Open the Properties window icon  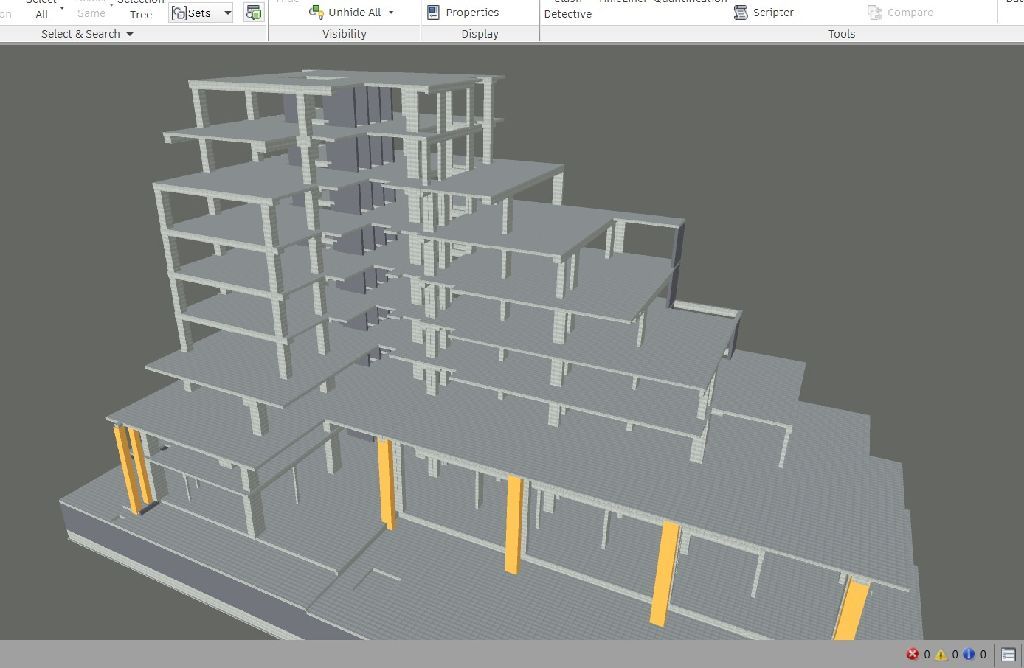pyautogui.click(x=433, y=12)
